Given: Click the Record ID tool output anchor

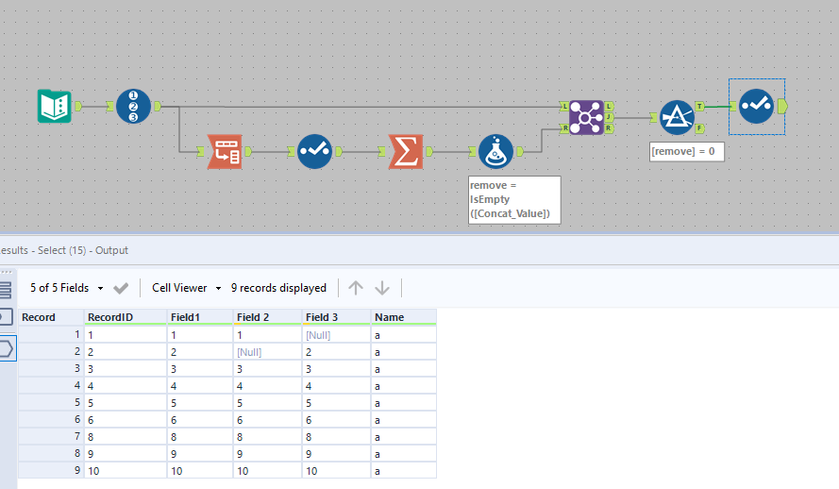Looking at the screenshot, I should click(157, 106).
